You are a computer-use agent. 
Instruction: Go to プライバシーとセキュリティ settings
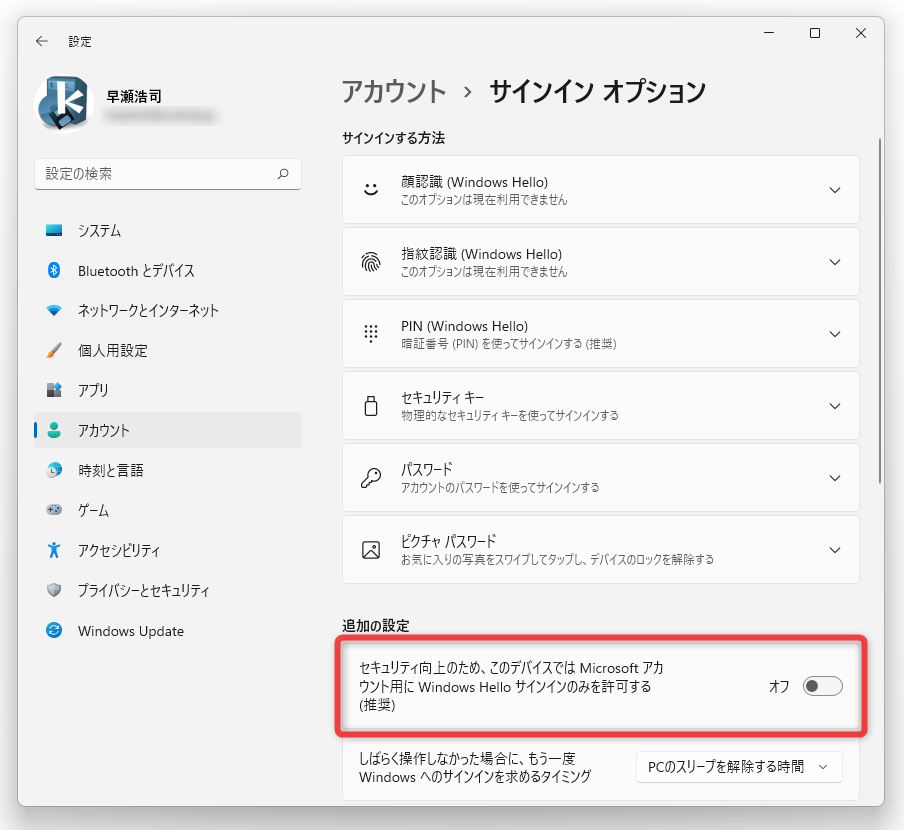tap(168, 590)
